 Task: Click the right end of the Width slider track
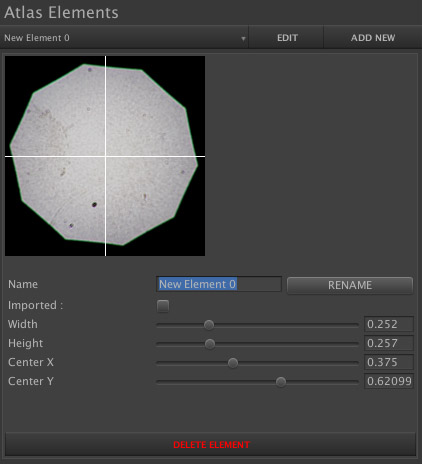357,325
